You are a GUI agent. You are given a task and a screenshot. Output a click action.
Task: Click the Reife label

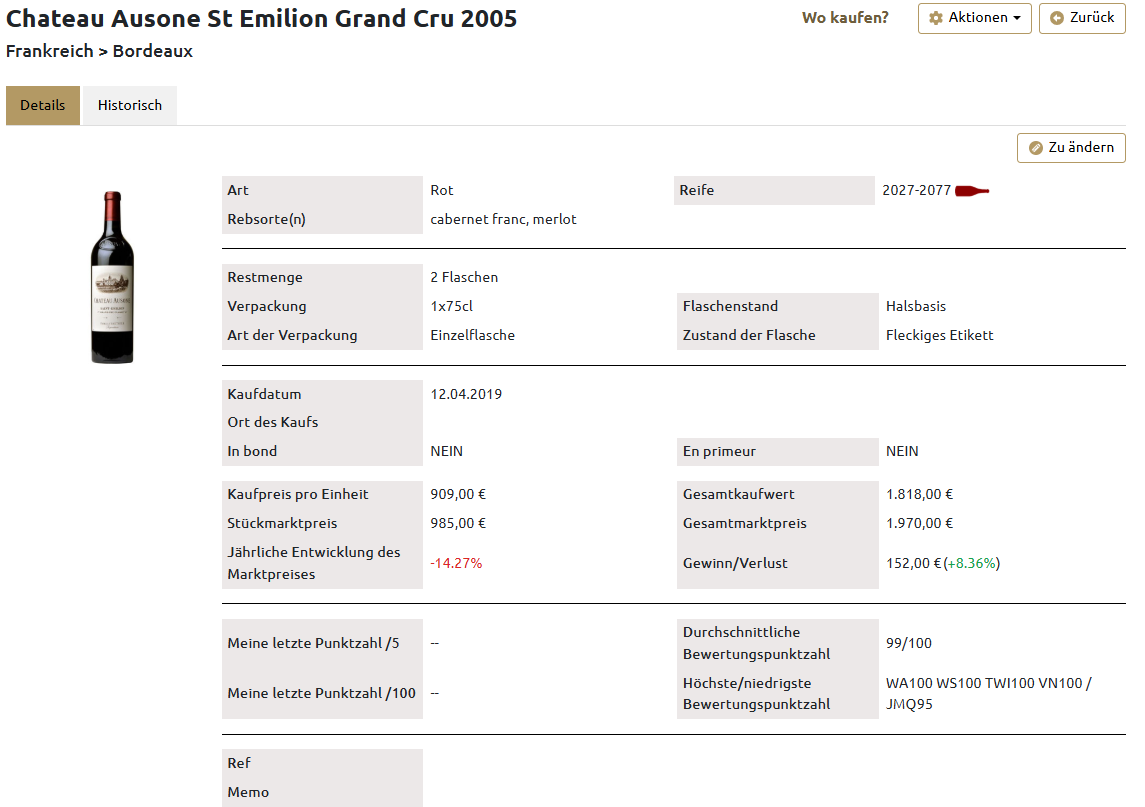point(697,191)
